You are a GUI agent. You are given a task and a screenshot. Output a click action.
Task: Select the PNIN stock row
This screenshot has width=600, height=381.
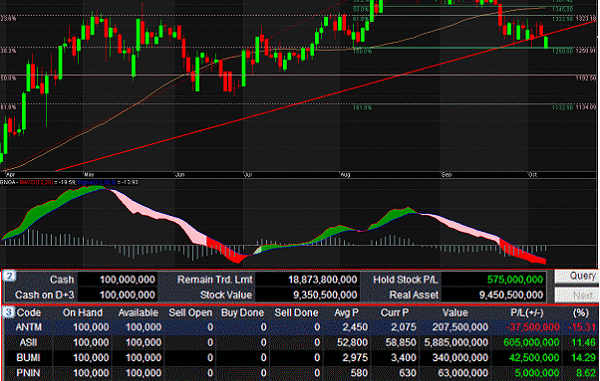coord(300,373)
